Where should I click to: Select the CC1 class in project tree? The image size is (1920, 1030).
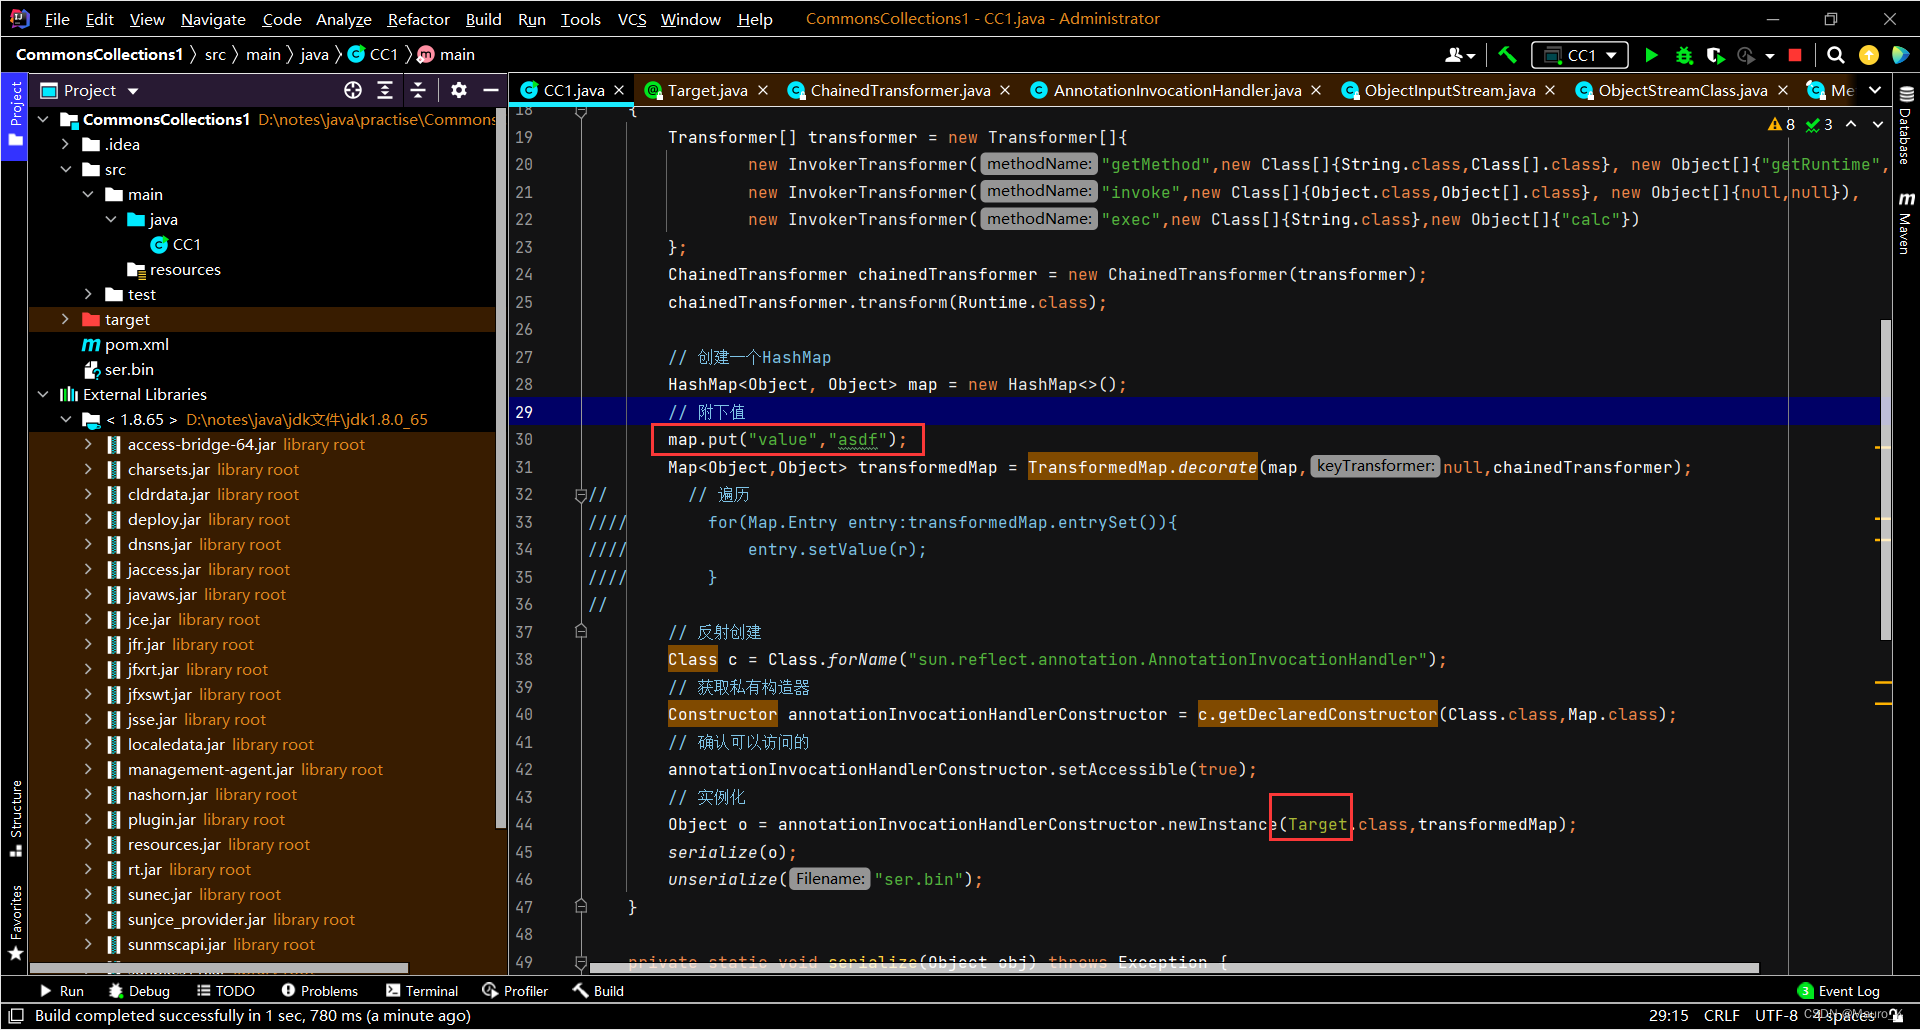click(x=176, y=244)
